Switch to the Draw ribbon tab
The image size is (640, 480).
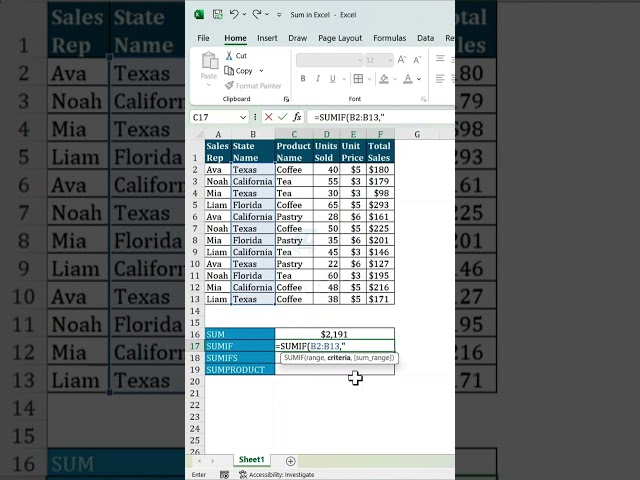298,38
